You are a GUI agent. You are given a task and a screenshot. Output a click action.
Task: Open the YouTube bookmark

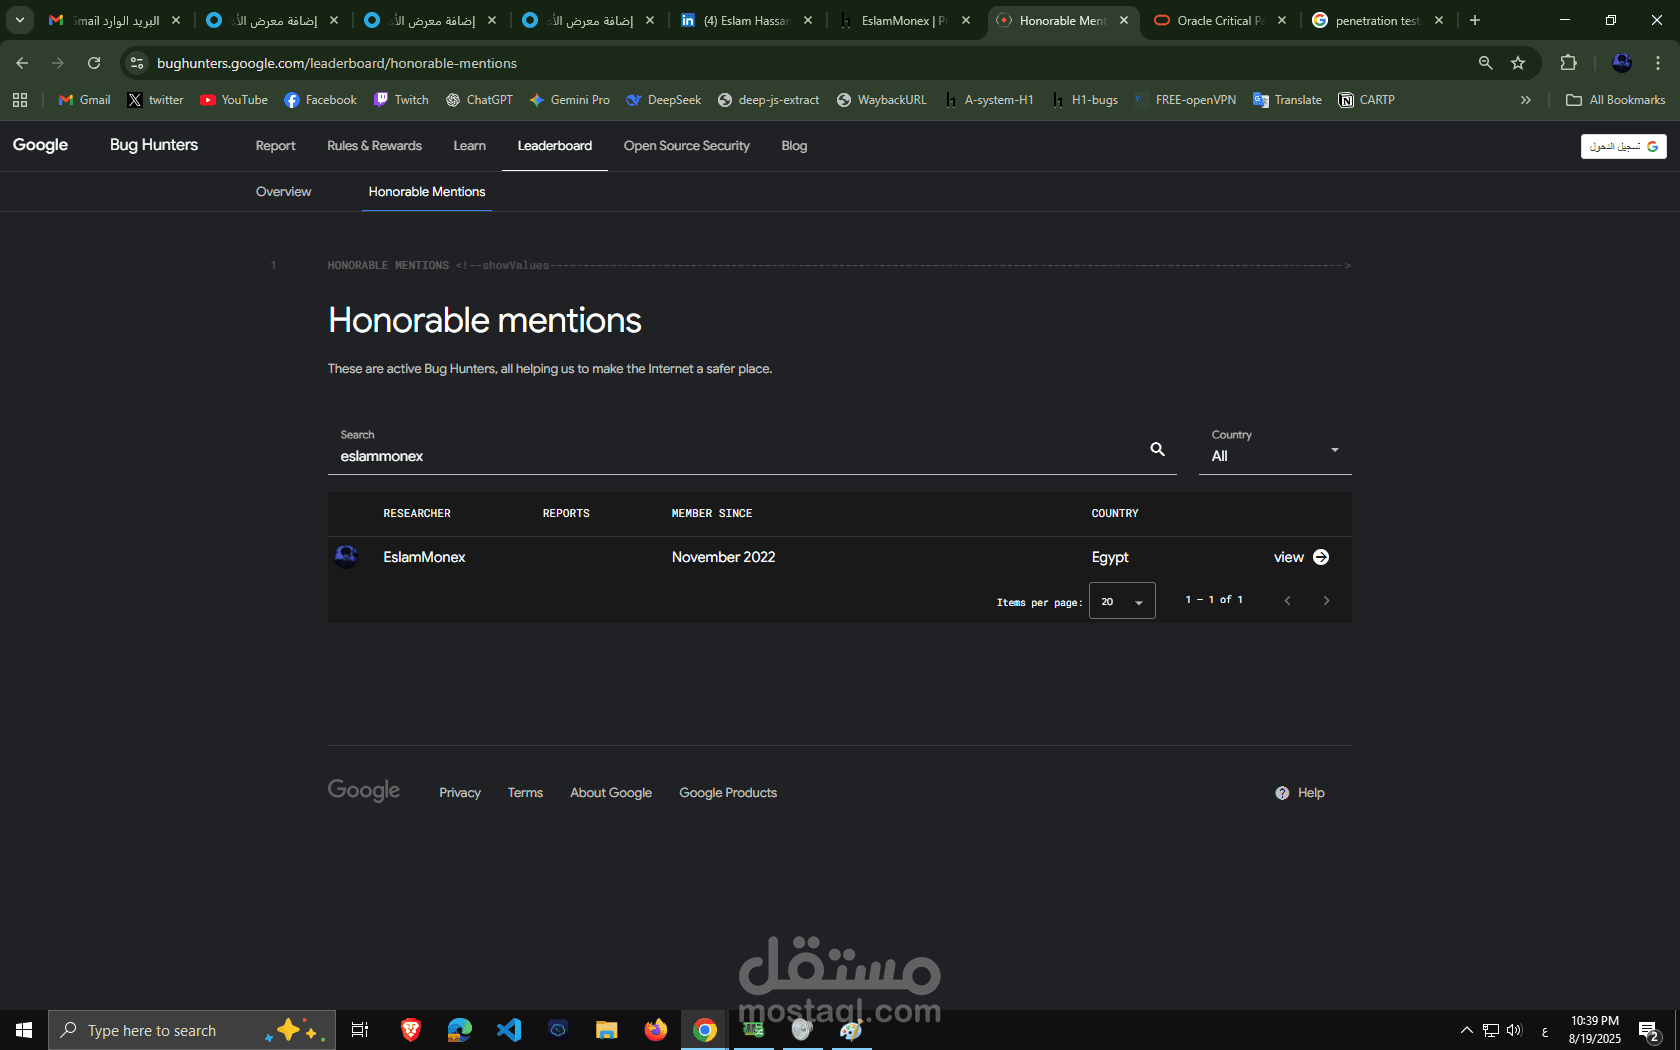pos(234,100)
